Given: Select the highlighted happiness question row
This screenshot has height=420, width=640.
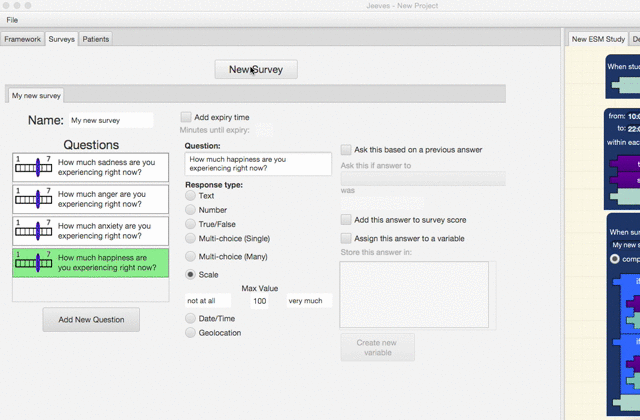Looking at the screenshot, I should coord(91,263).
